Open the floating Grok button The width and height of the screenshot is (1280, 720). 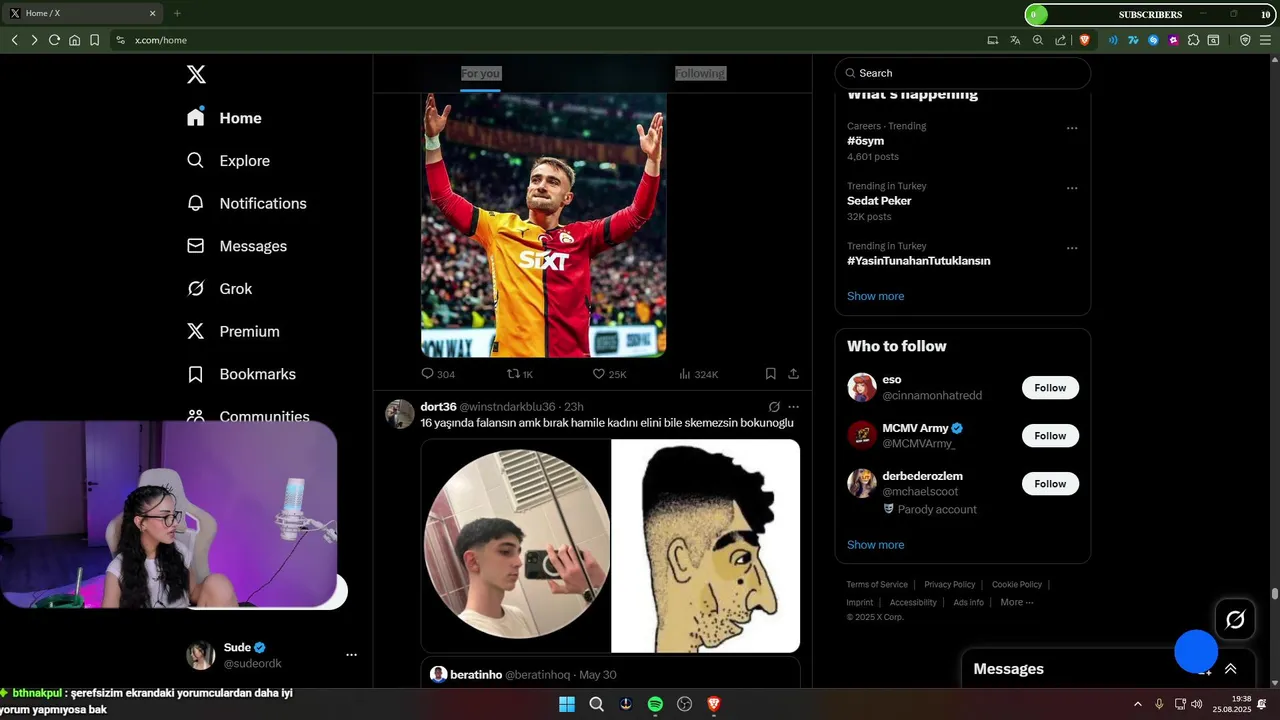tap(1235, 620)
